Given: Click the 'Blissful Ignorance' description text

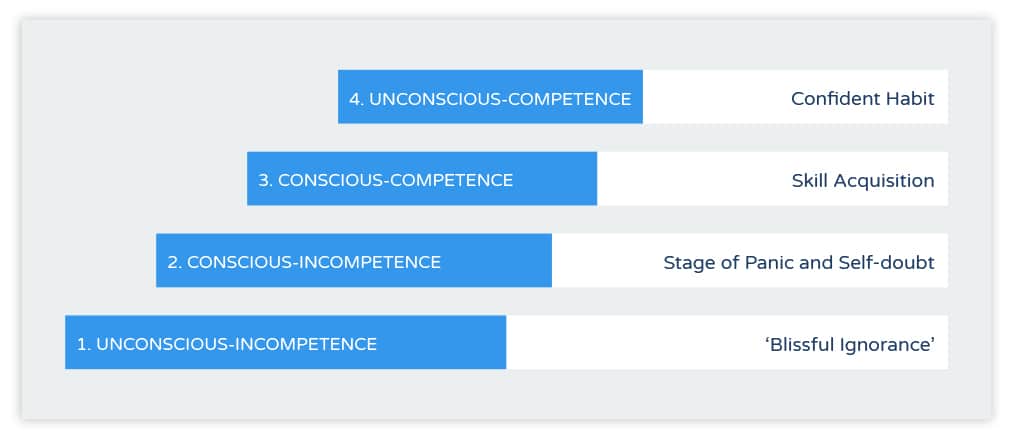Looking at the screenshot, I should (x=850, y=344).
